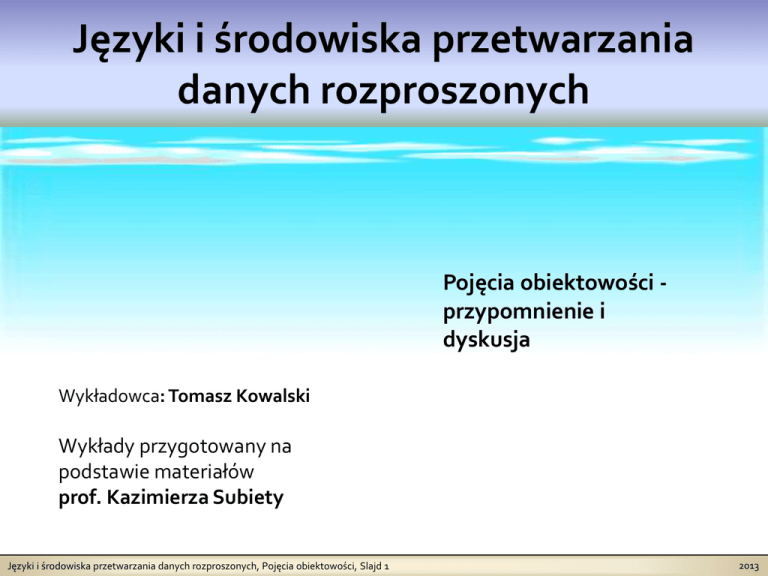768x576 pixels.
Task: Click "Pojęcia obiektowości" in the footer
Action: 307,567
